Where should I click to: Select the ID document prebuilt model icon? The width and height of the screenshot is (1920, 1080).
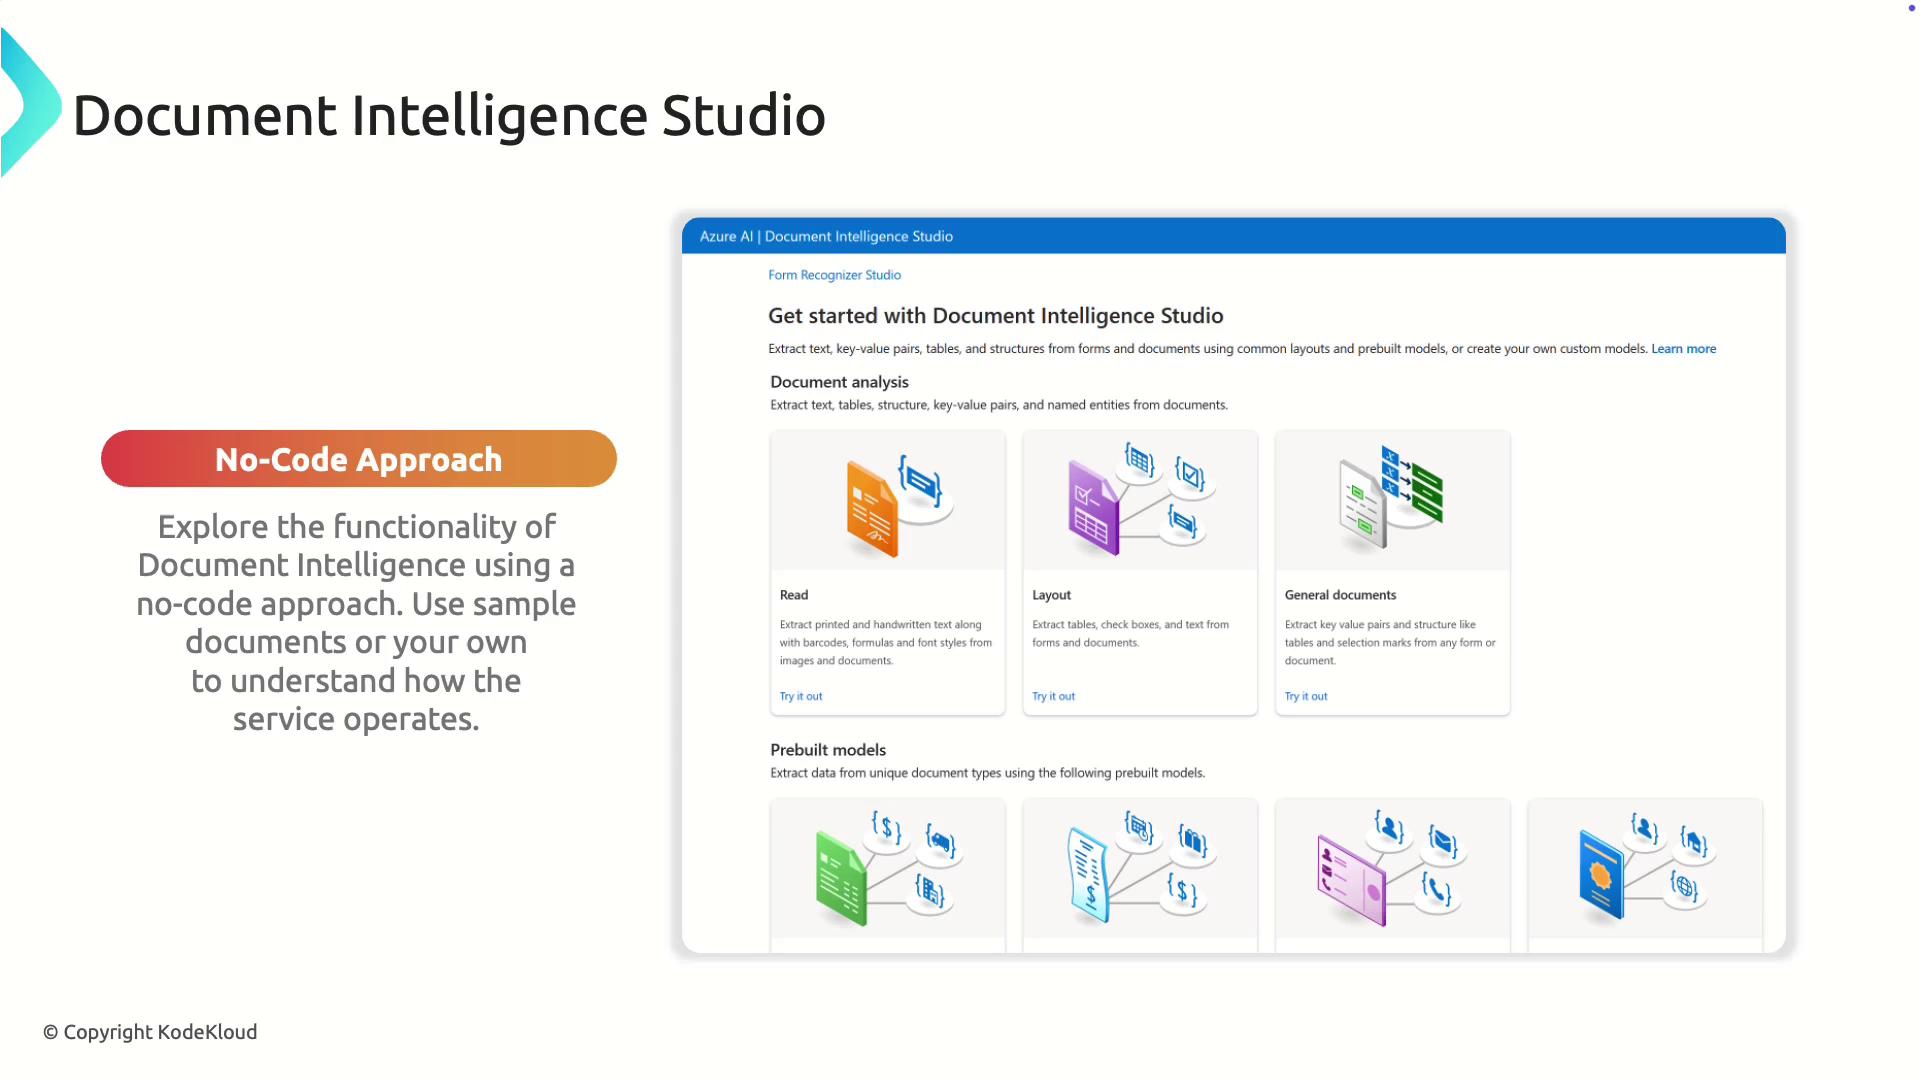(x=1352, y=879)
